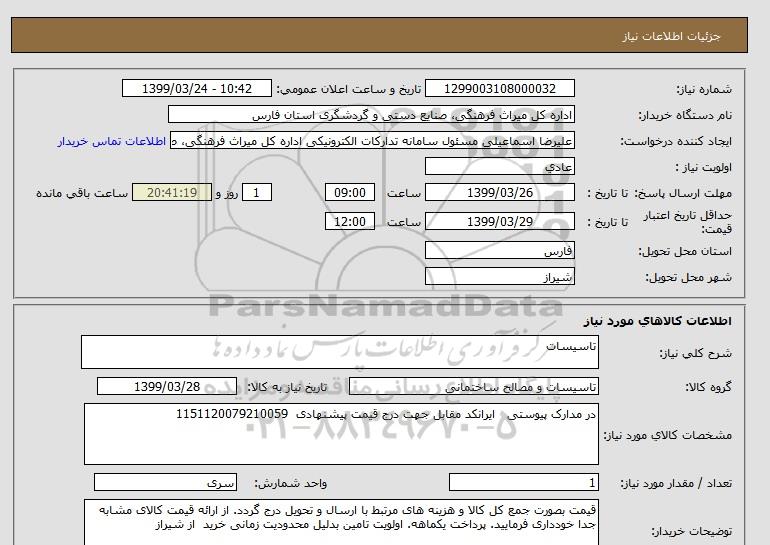The width and height of the screenshot is (770, 545).
Task: Click the label اولویت نیاز
Action: [704, 167]
